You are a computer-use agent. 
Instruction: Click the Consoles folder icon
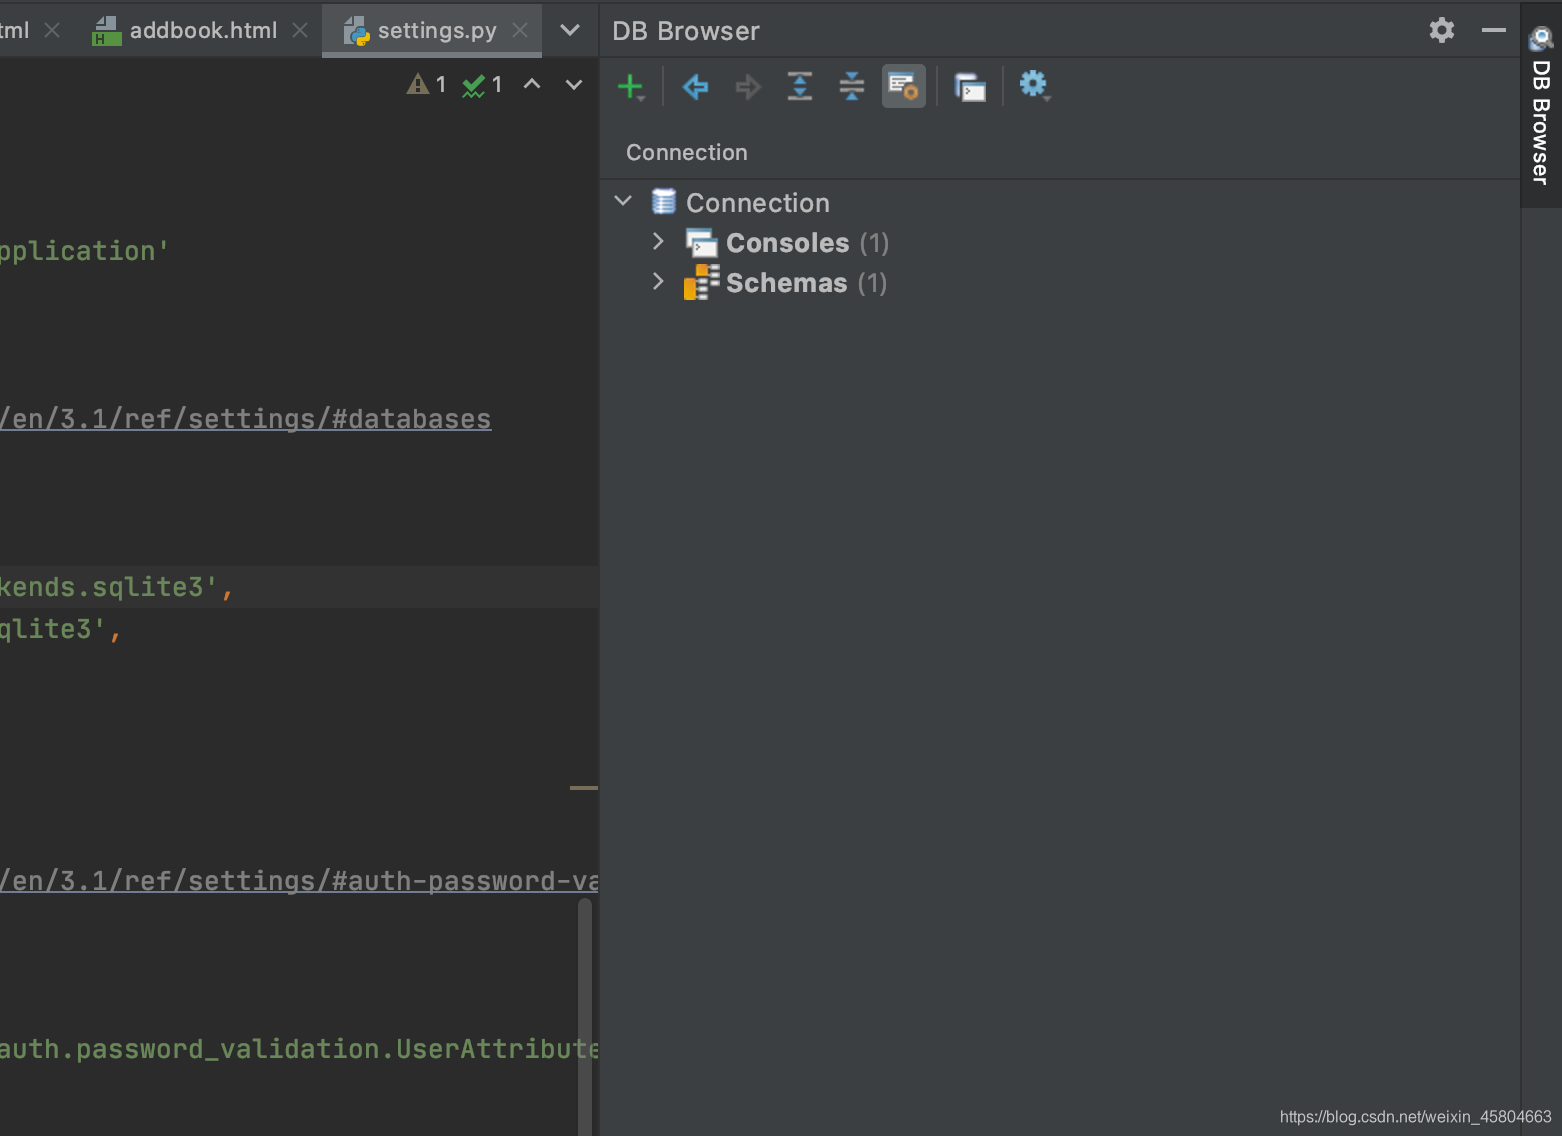click(x=701, y=243)
